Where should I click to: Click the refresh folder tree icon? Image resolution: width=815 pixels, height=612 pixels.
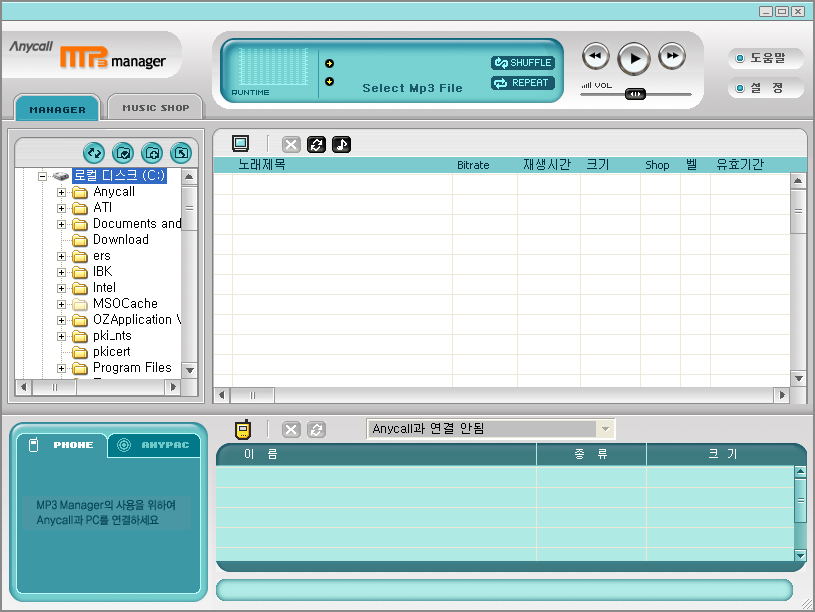94,153
